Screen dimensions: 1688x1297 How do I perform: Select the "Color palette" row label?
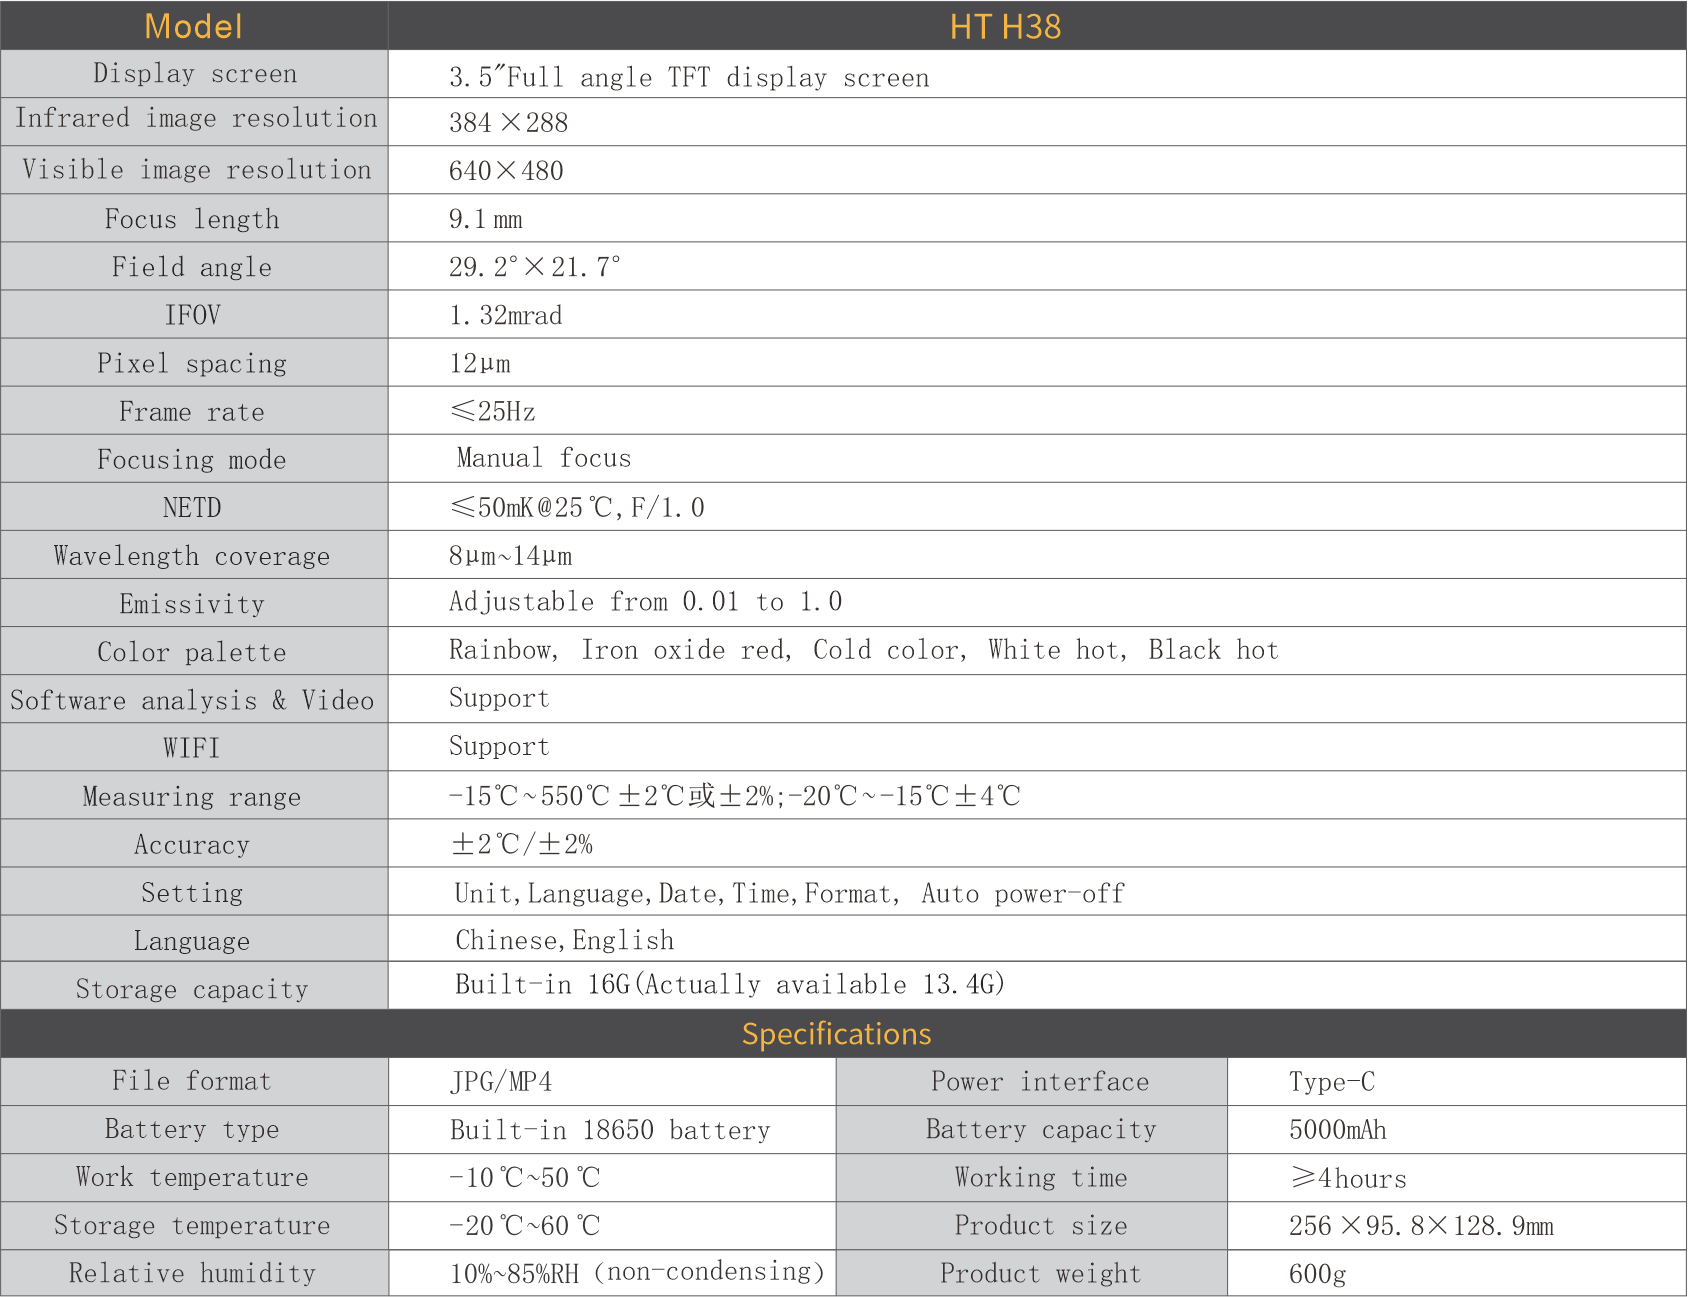[x=192, y=652]
